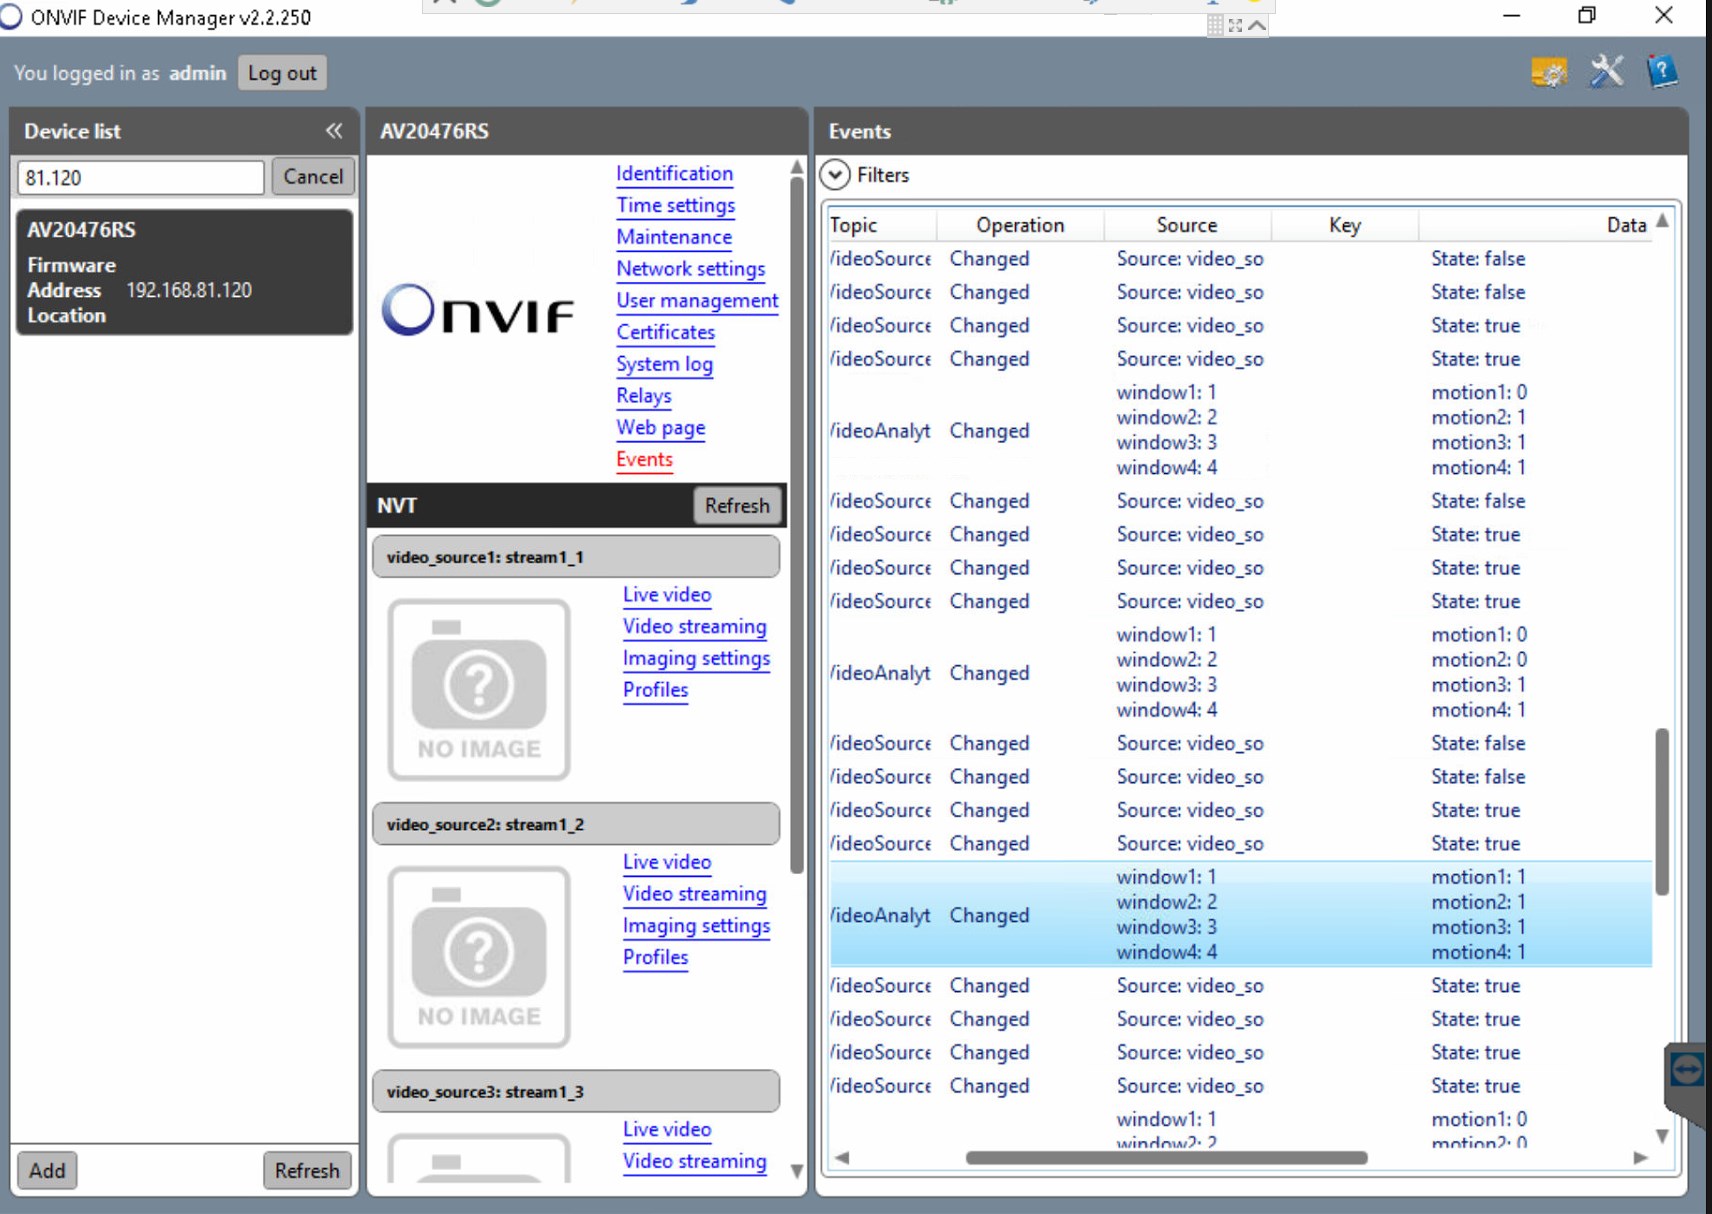This screenshot has height=1214, width=1712.
Task: Open Video streaming for stream1_3
Action: (694, 1161)
